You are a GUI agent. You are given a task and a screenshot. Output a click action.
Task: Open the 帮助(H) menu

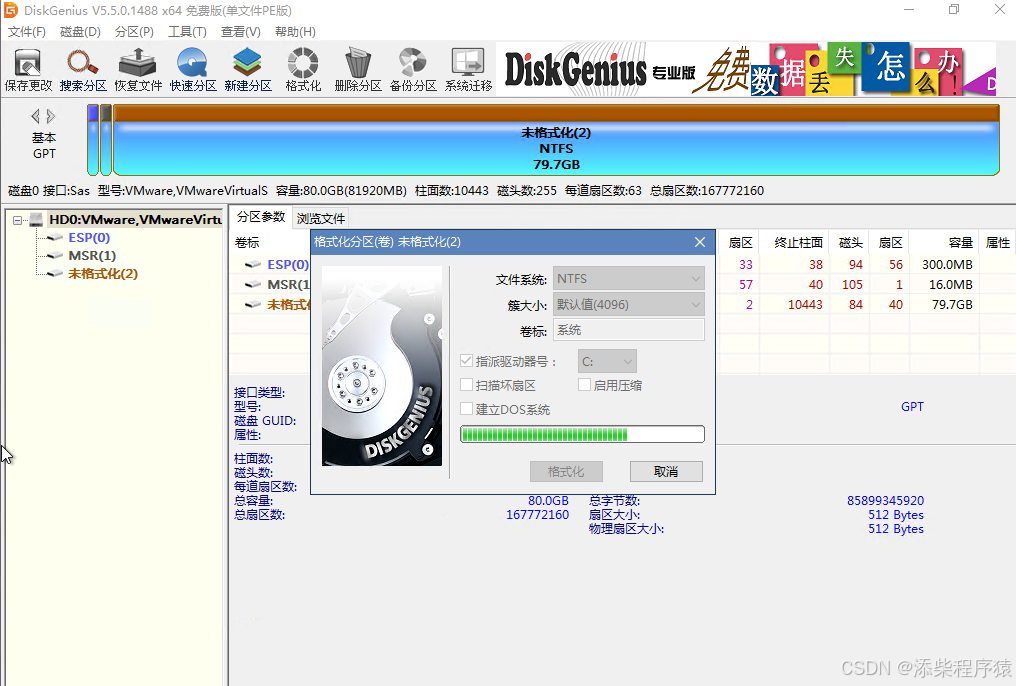tap(295, 32)
